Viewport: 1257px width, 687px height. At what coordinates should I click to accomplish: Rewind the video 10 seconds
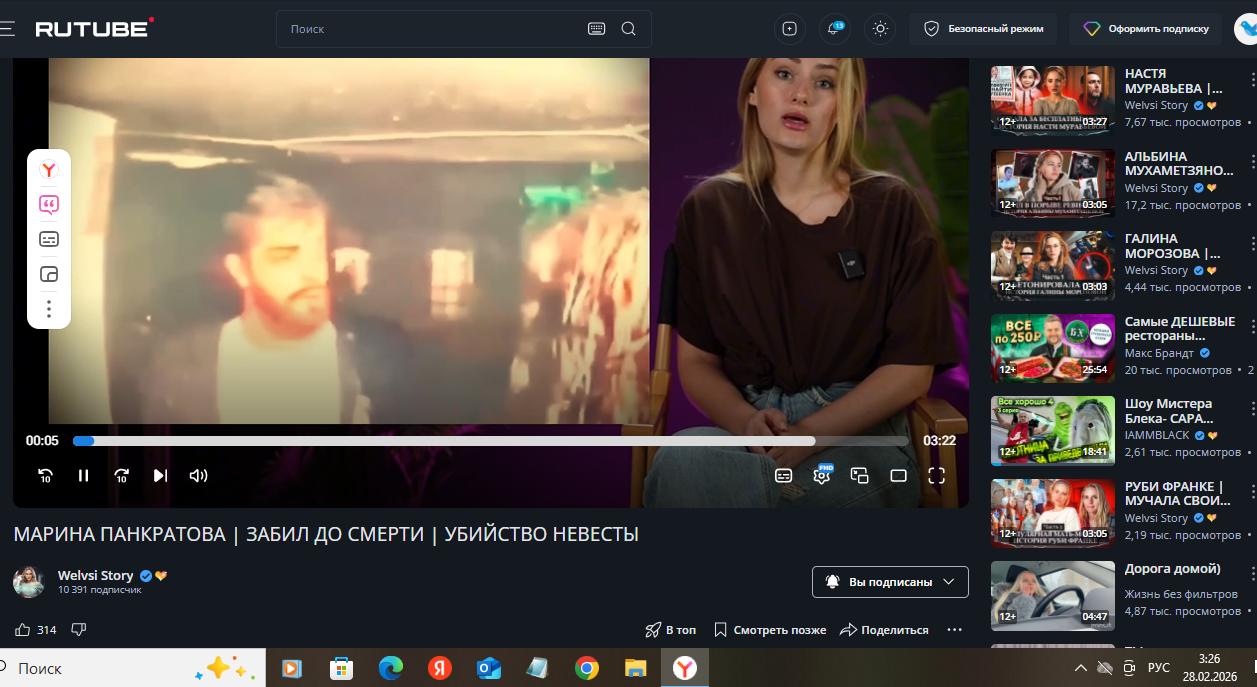coord(45,476)
